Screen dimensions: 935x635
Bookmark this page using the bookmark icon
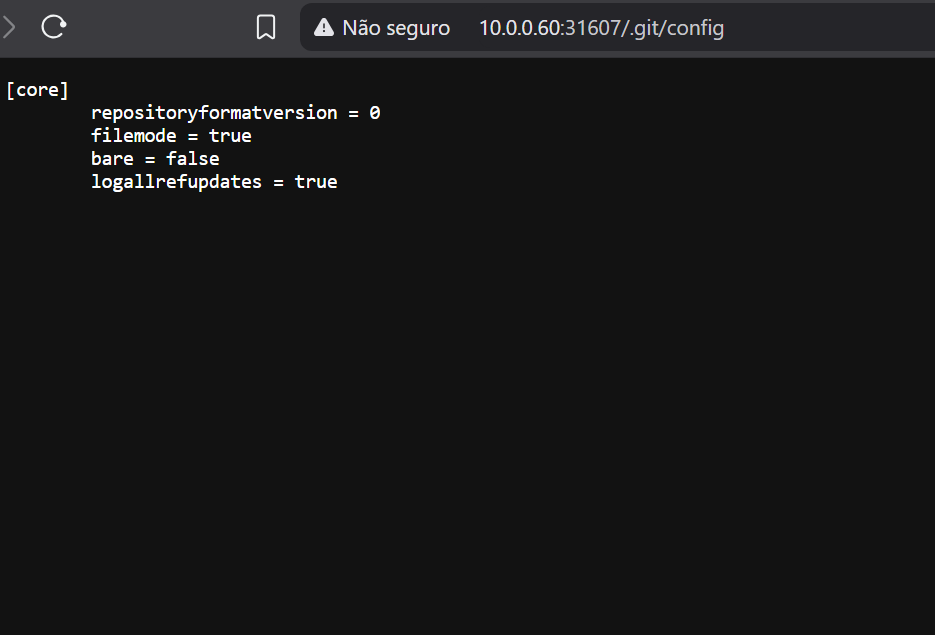click(x=266, y=27)
